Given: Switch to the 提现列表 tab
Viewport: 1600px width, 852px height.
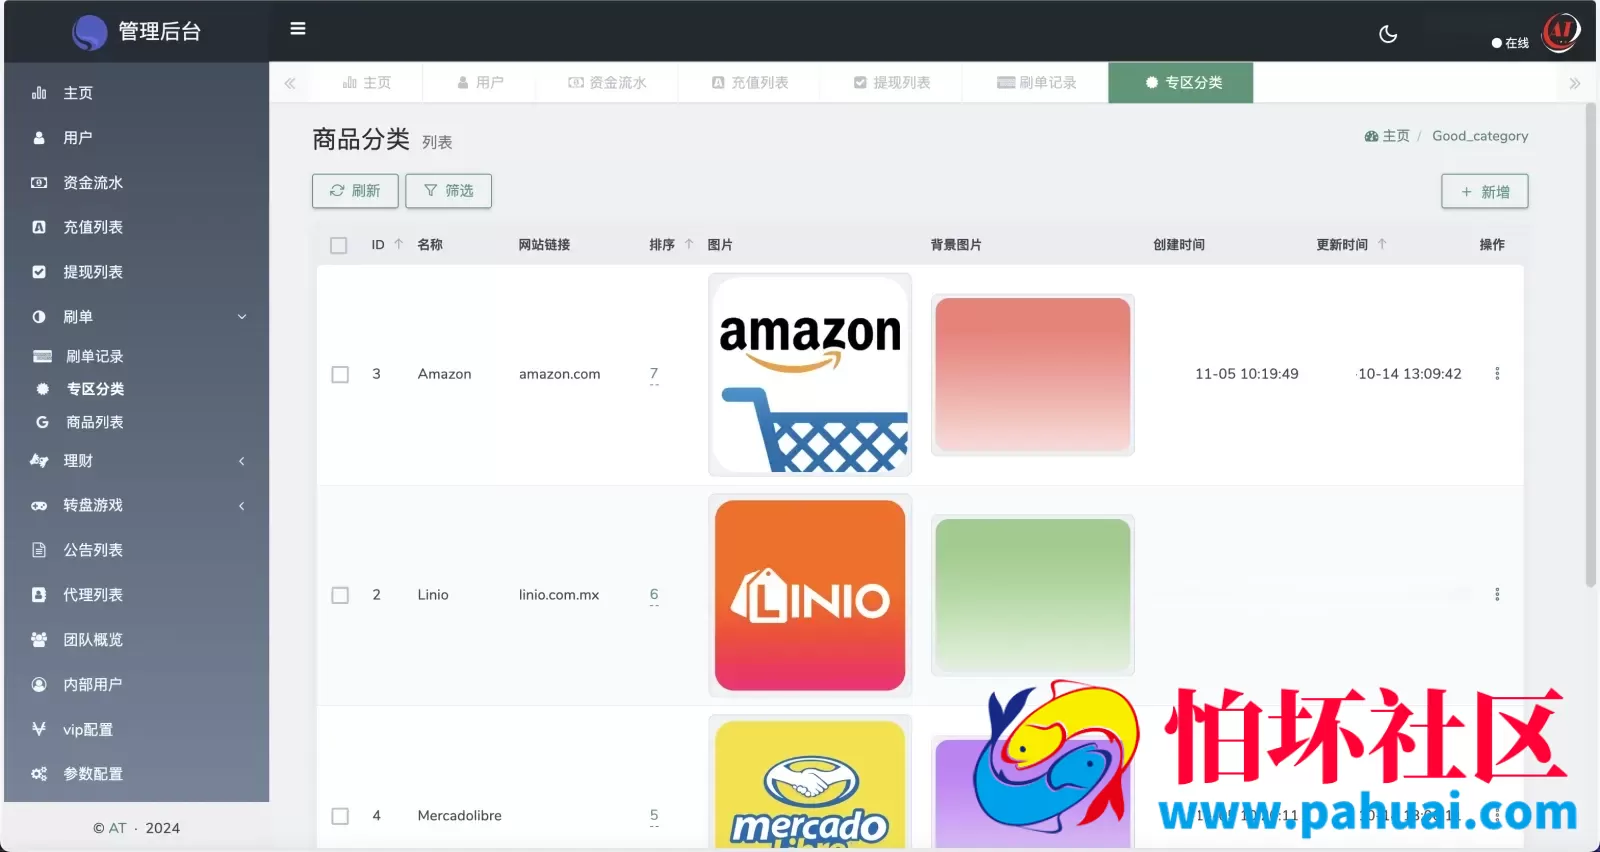Looking at the screenshot, I should click(892, 83).
